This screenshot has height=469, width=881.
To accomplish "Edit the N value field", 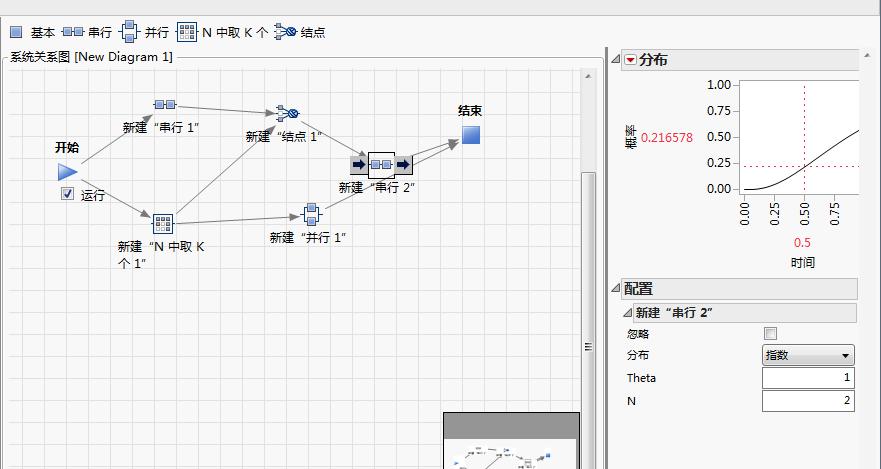I will (x=808, y=401).
